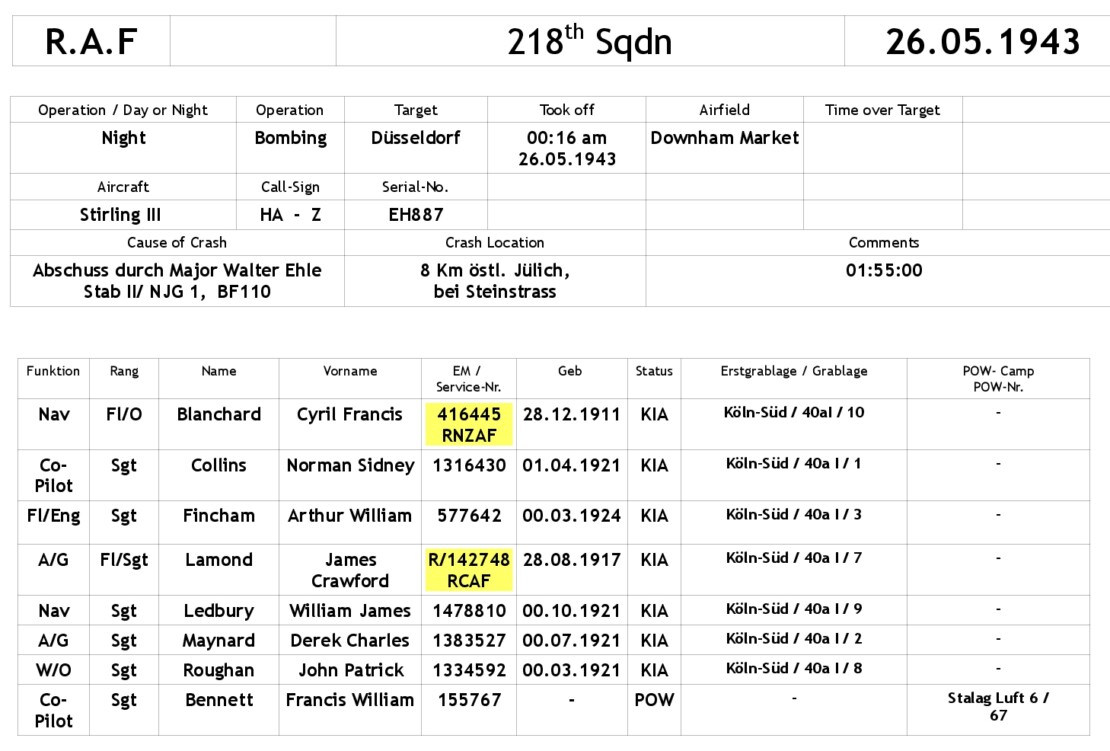Select the Funktion column header
This screenshot has width=1110, height=751.
click(x=53, y=371)
